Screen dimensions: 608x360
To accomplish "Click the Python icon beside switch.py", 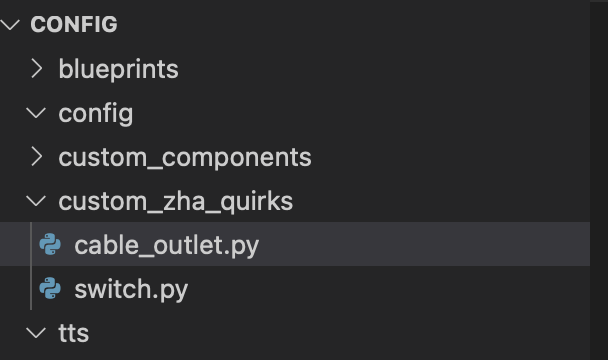I will pyautogui.click(x=50, y=288).
